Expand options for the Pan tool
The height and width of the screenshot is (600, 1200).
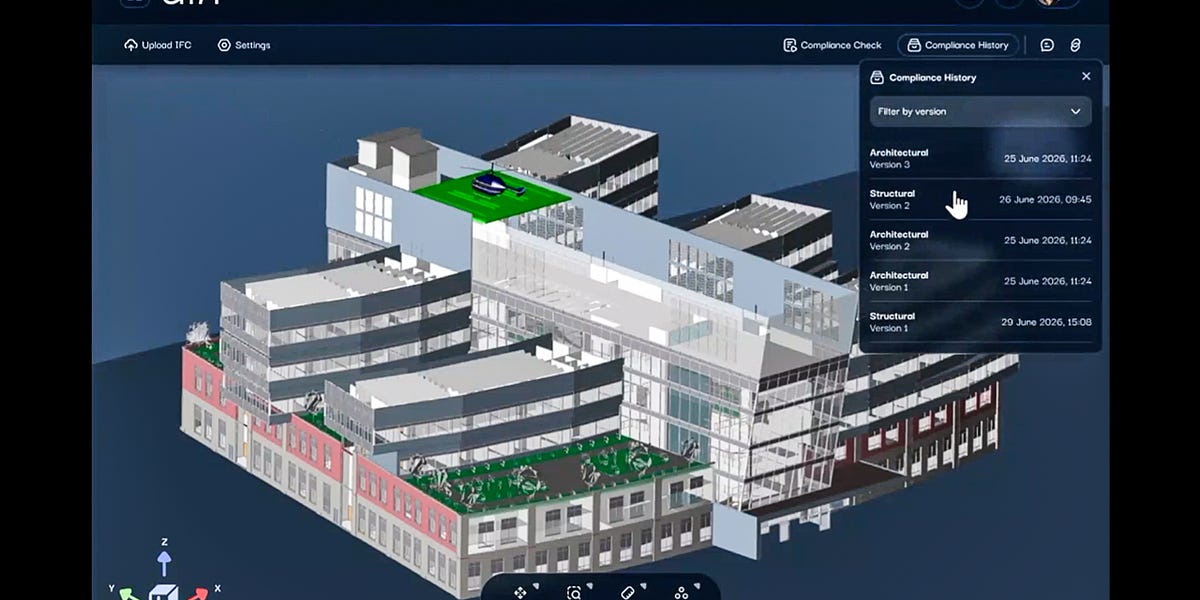pos(537,585)
